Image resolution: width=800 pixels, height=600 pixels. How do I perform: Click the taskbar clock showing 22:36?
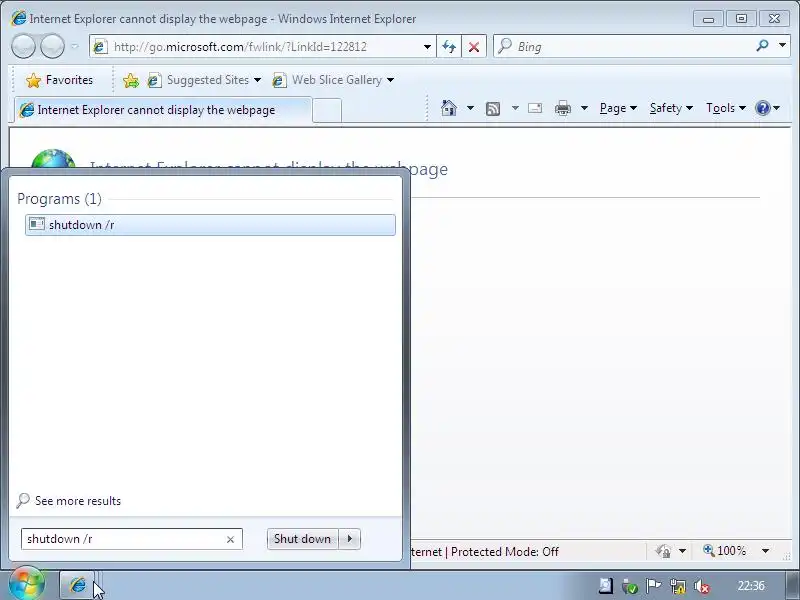(x=751, y=586)
